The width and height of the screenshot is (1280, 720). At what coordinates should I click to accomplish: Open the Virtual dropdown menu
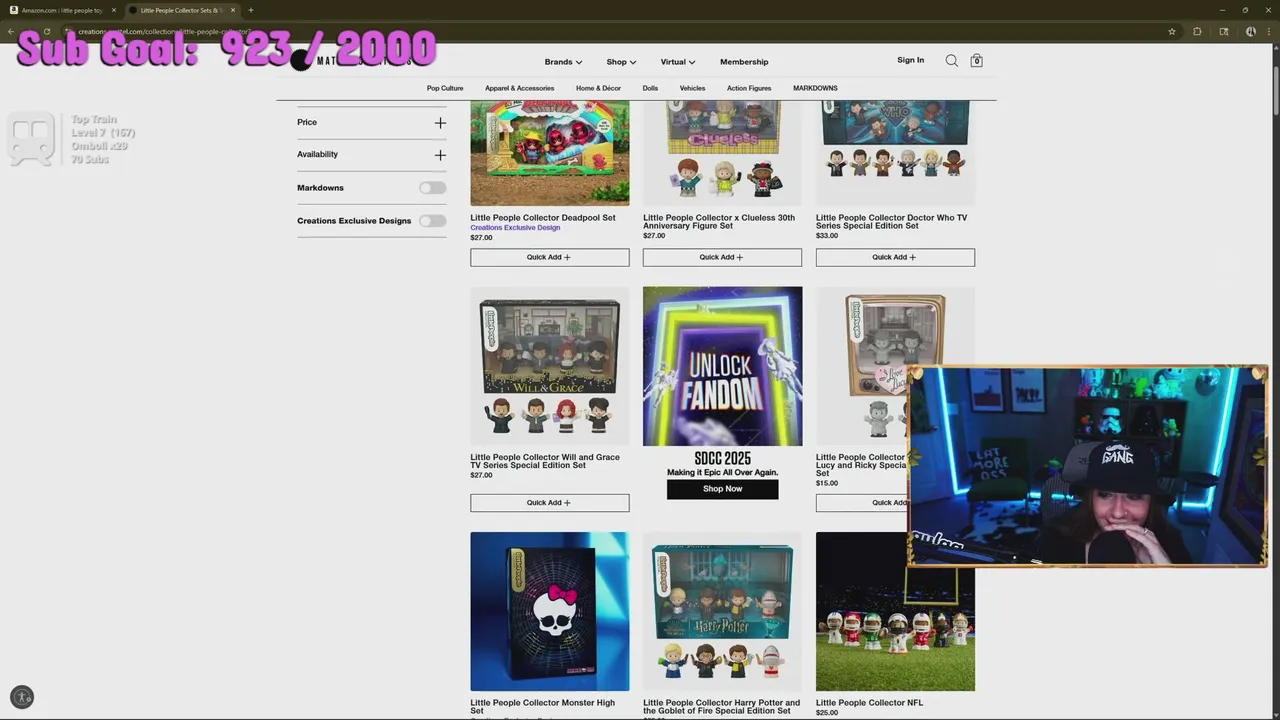(x=677, y=62)
